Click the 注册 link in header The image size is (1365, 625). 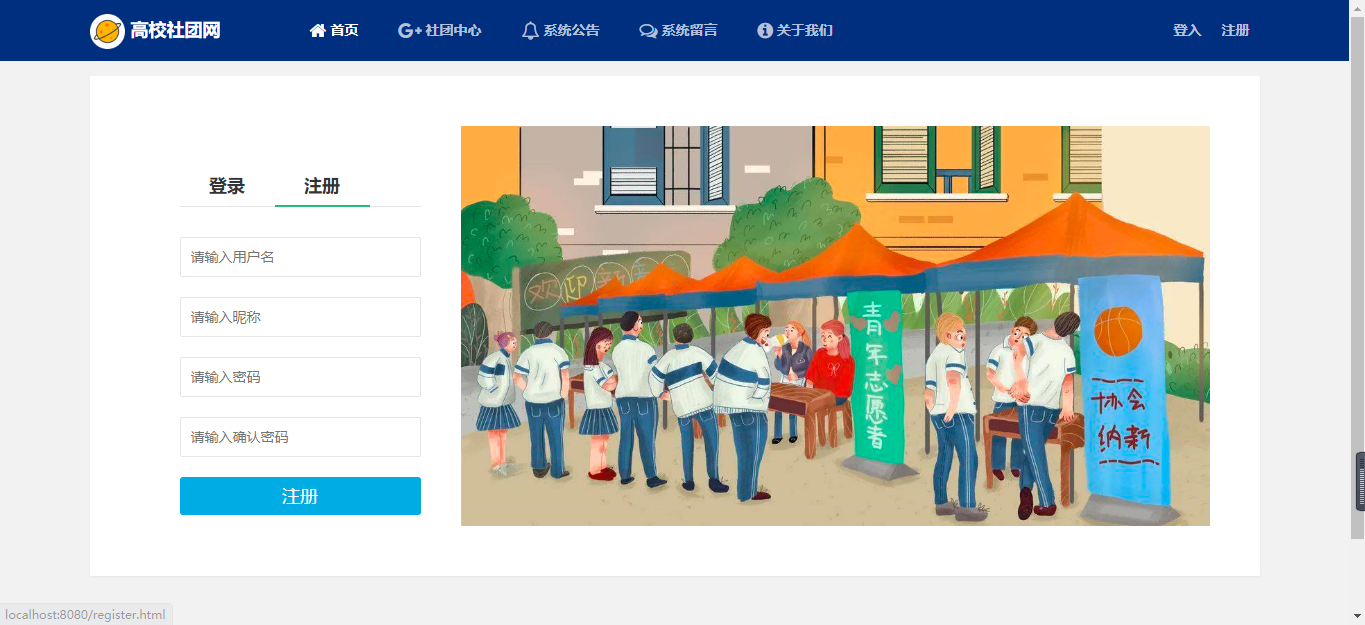[x=1235, y=31]
